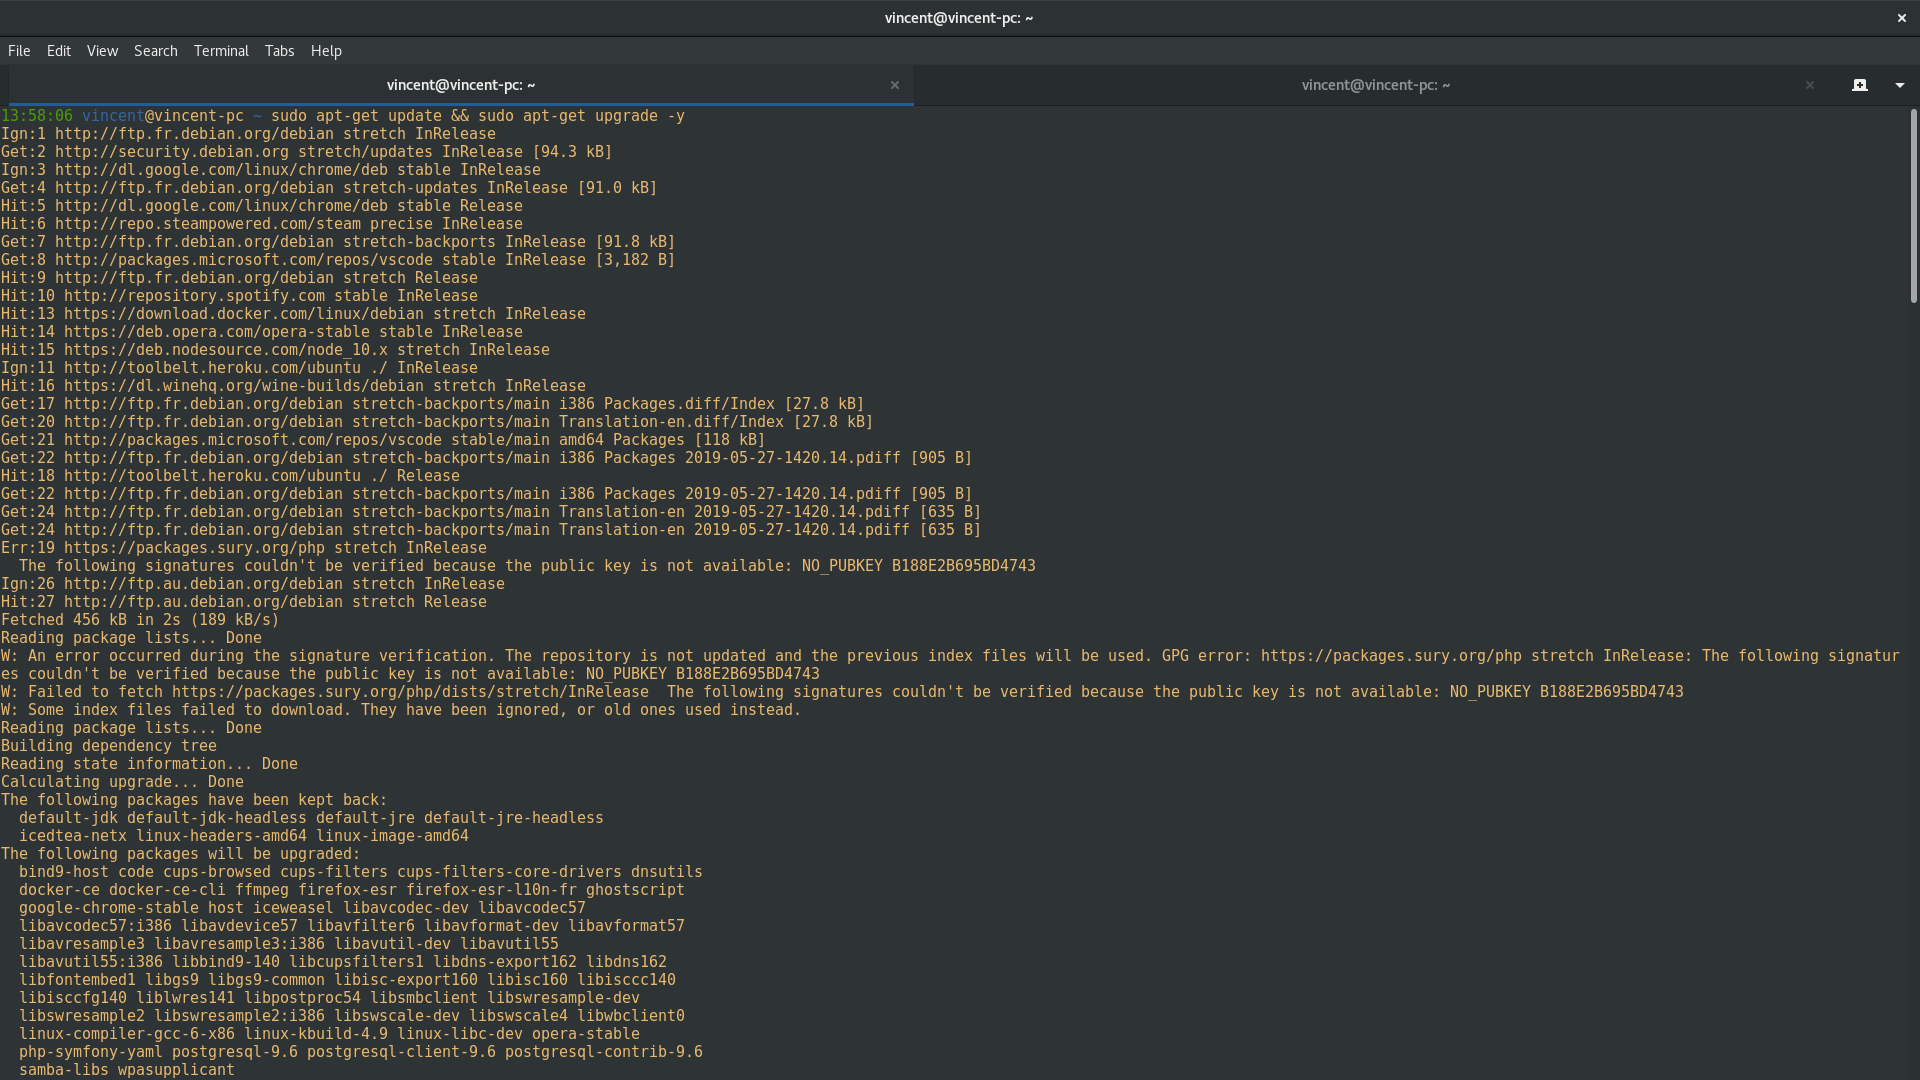Click 'The following packages have been kept back' line
Viewport: 1920px width, 1080px height.
coord(195,800)
